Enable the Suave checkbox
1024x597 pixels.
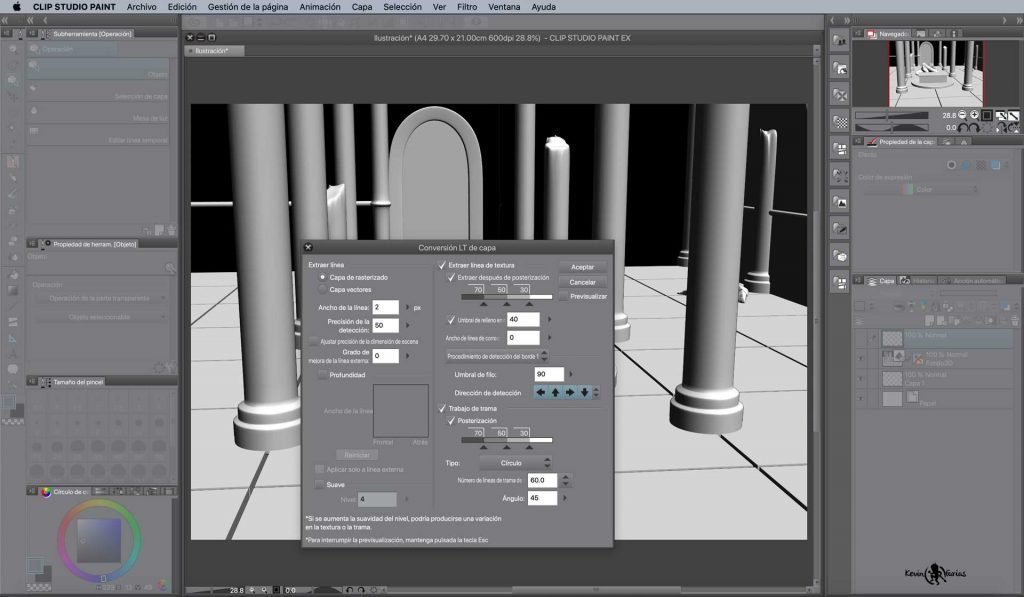[319, 485]
